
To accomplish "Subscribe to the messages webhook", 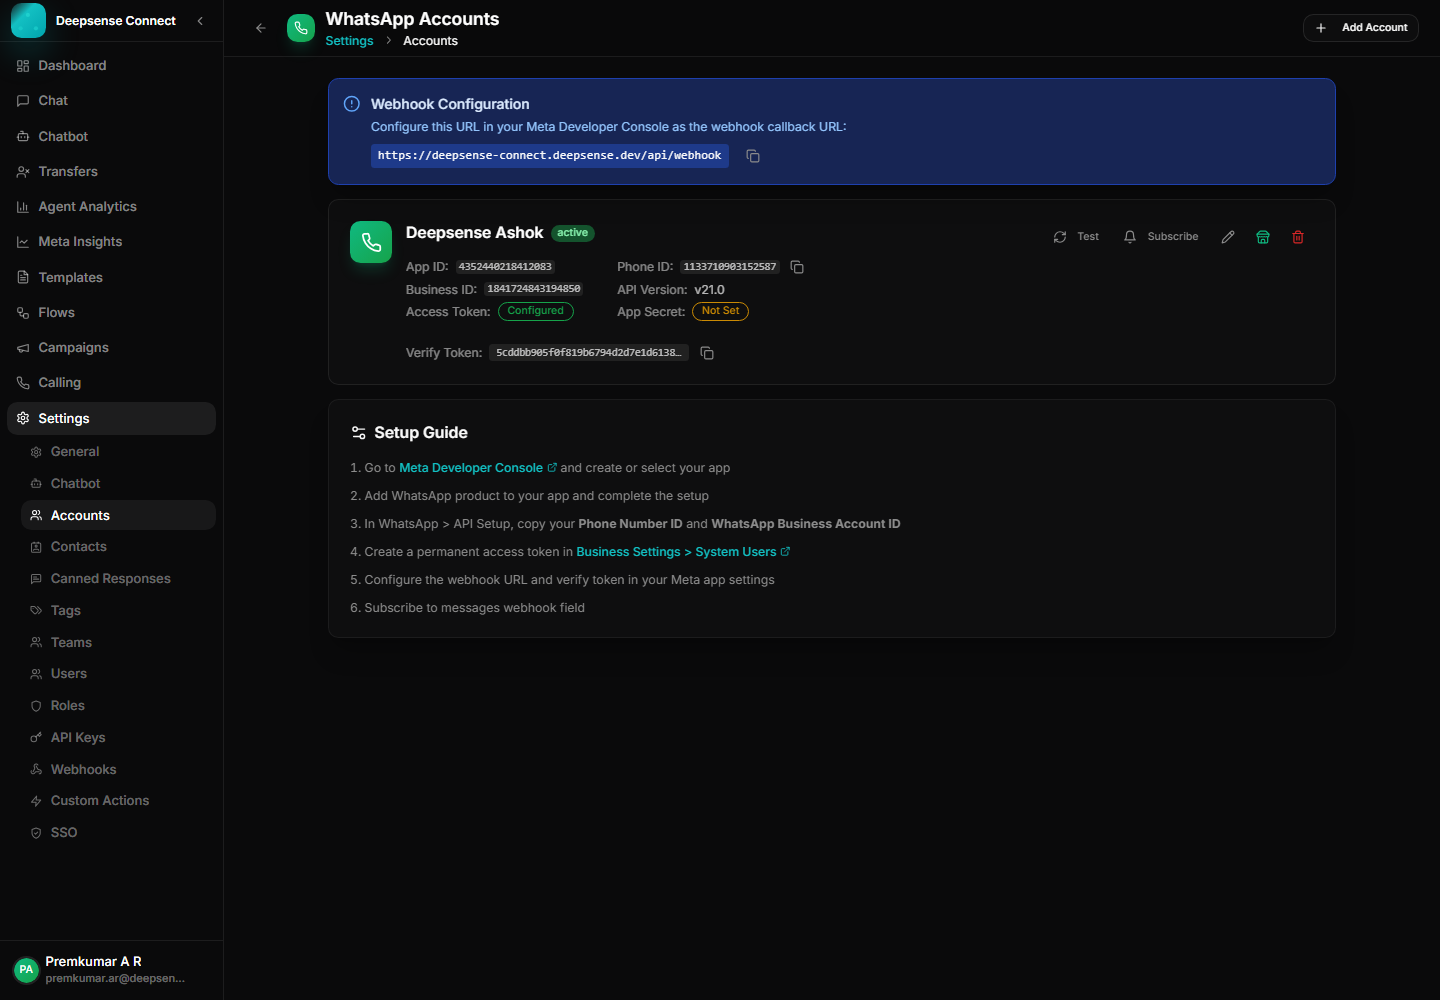I will tap(1160, 236).
